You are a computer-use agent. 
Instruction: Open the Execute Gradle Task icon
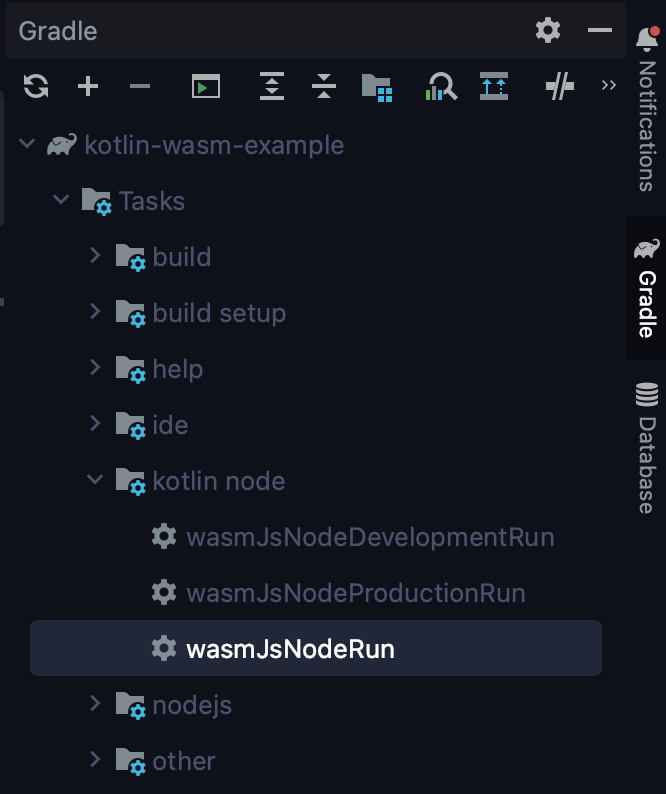206,86
